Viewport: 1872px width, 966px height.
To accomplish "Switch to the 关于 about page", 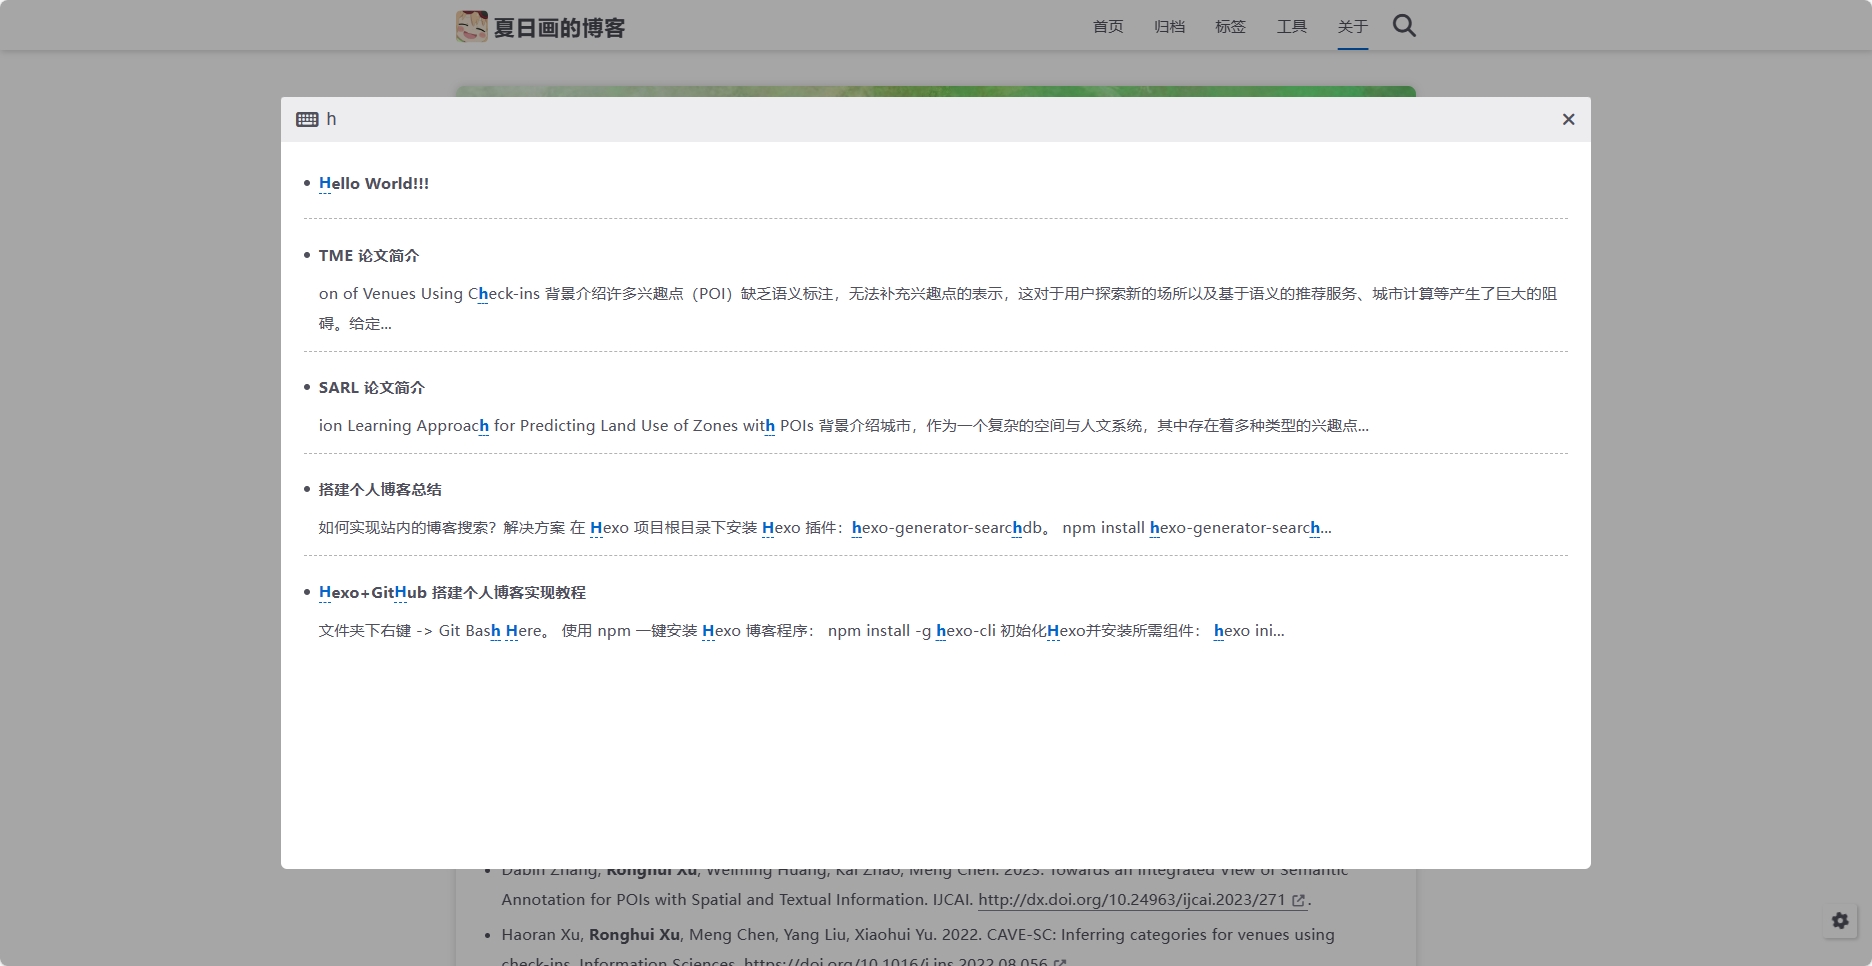I will [1352, 27].
